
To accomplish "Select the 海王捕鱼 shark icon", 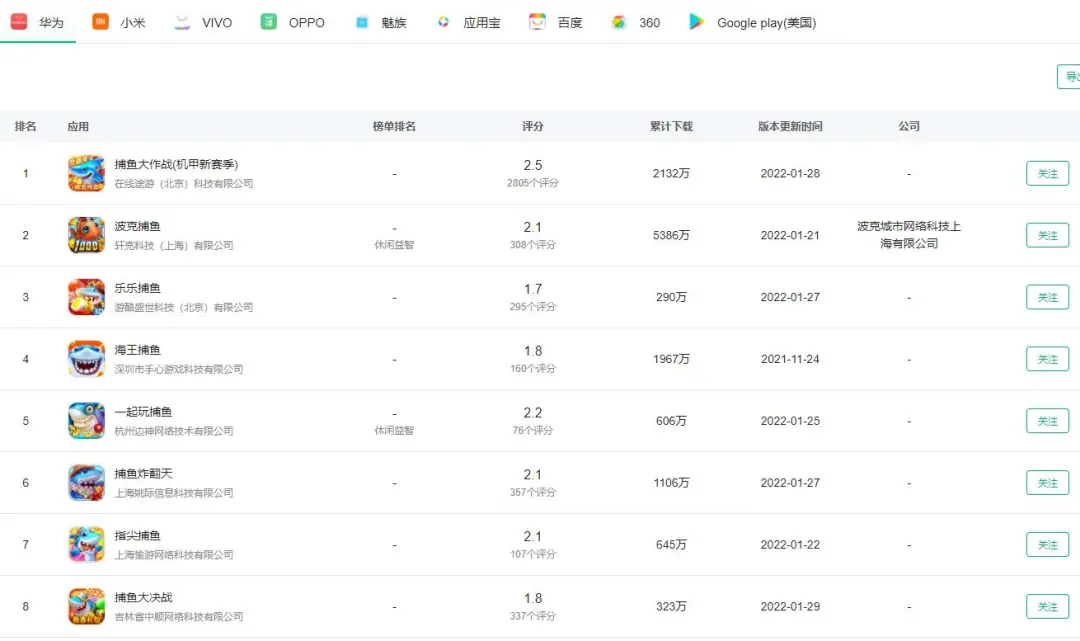I will tap(86, 359).
